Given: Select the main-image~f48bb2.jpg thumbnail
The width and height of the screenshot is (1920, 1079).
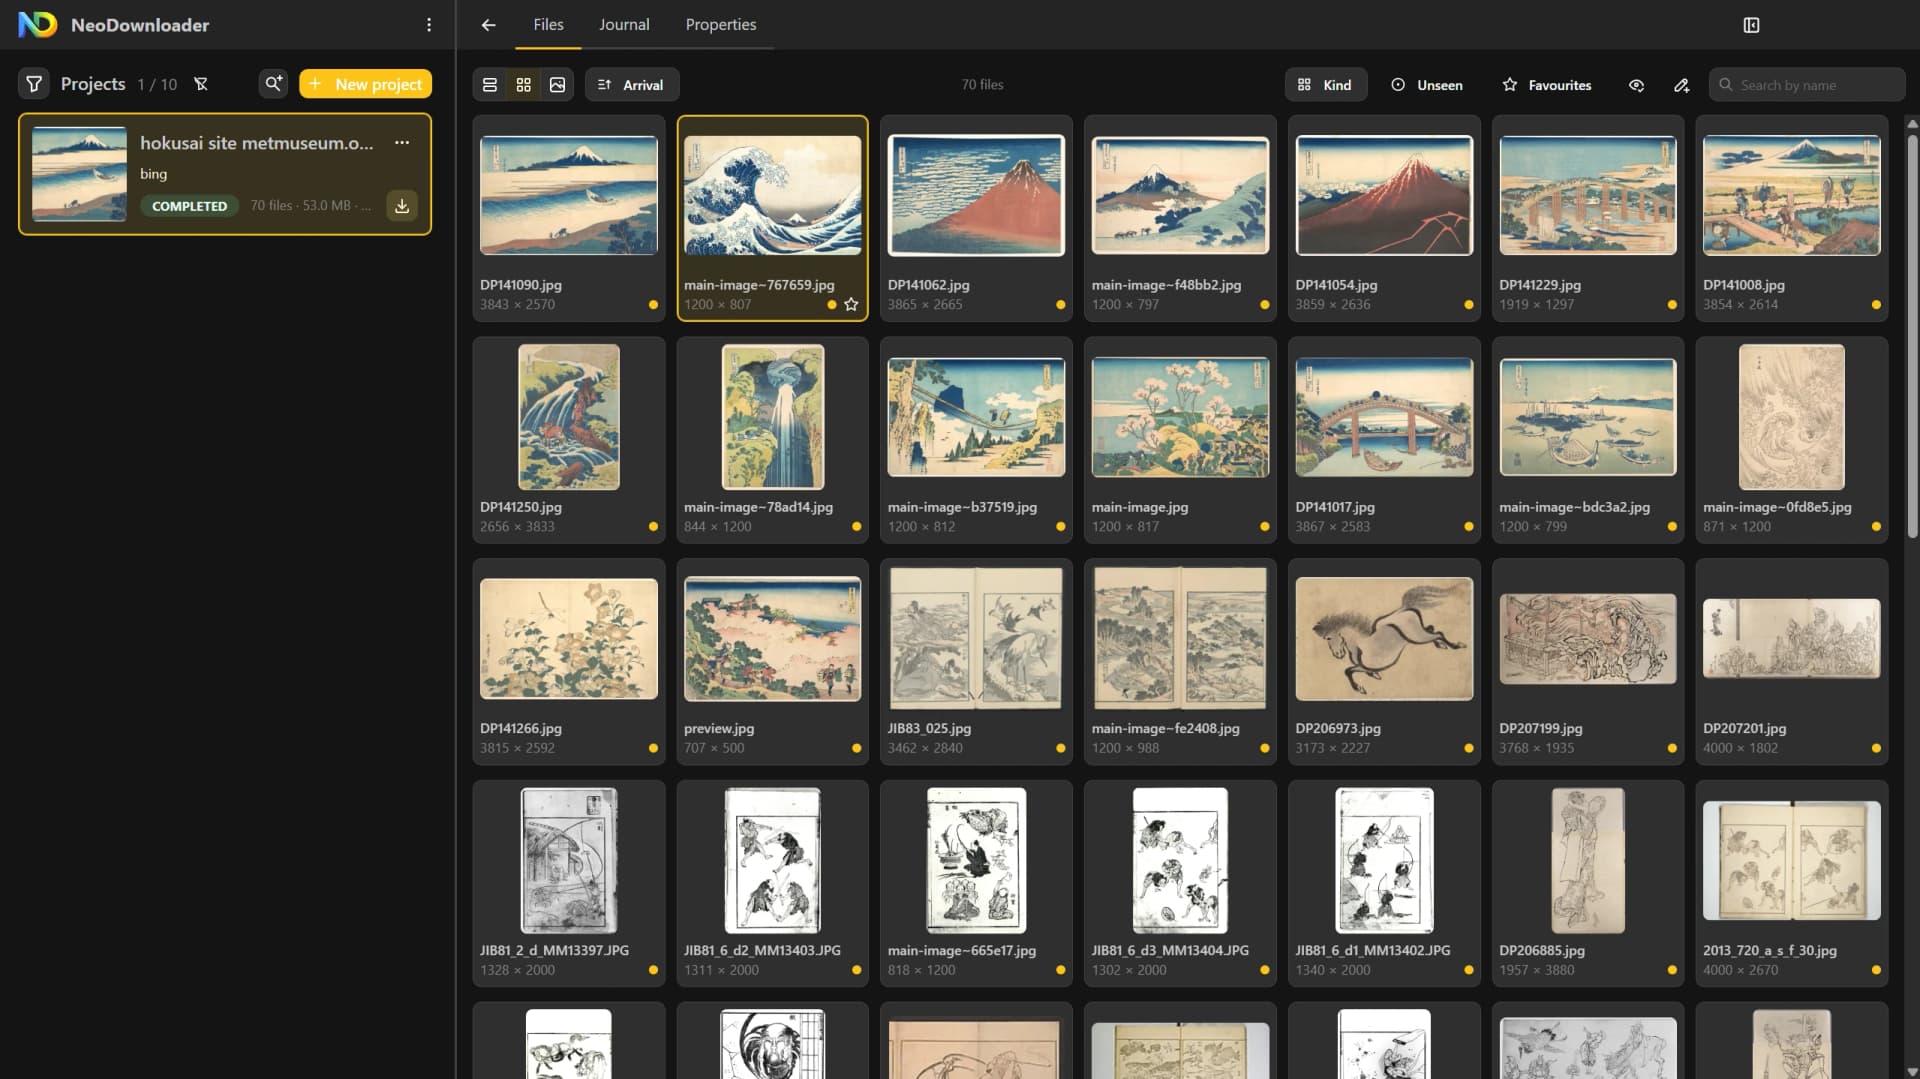Looking at the screenshot, I should [1180, 195].
